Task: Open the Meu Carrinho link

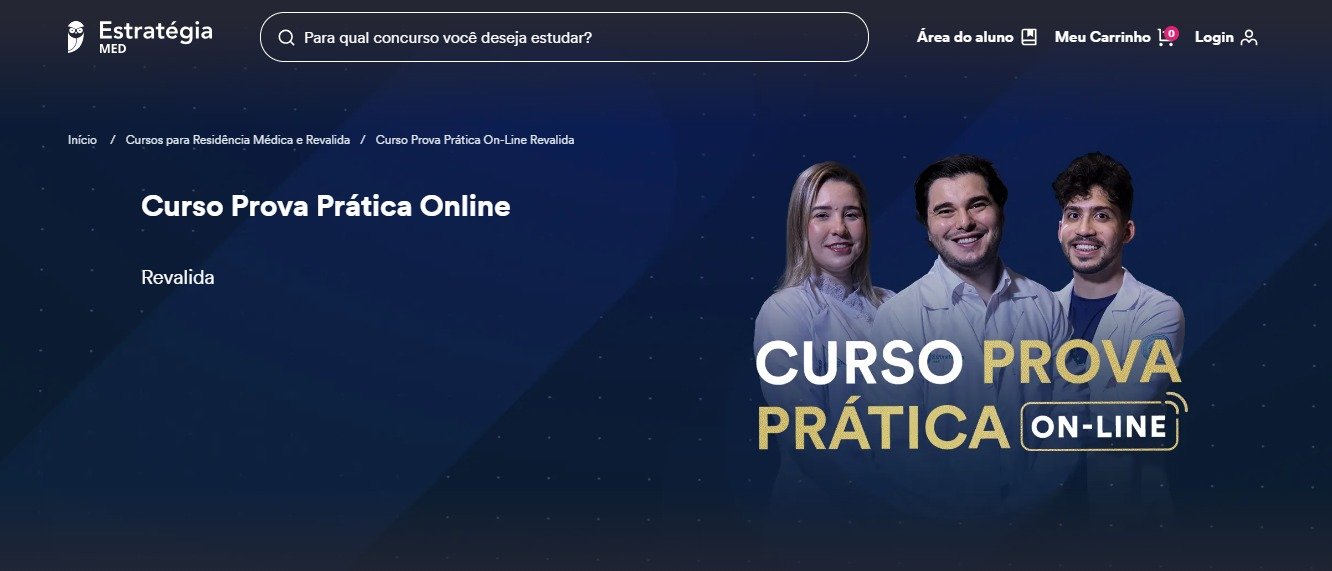Action: (x=1102, y=37)
